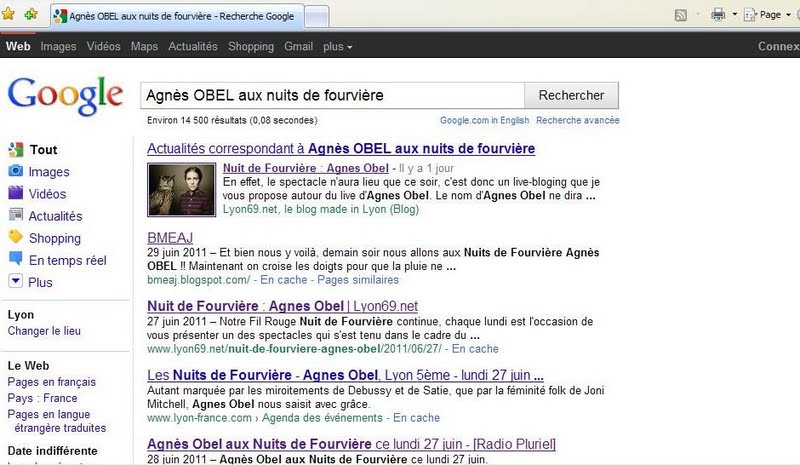Open Gmail from the top navigation bar
The height and width of the screenshot is (465, 800).
pyautogui.click(x=298, y=46)
